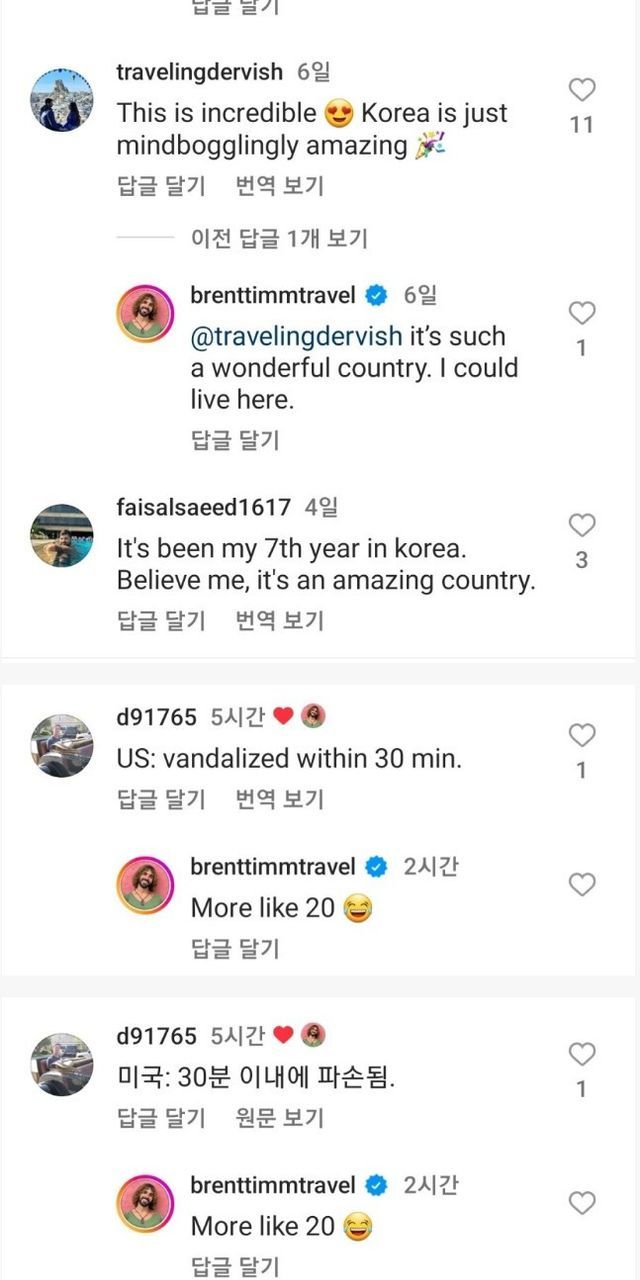Image resolution: width=640 pixels, height=1280 pixels.
Task: Reply to faisalsaeed1617 with "답글 달기"
Action: [x=161, y=621]
